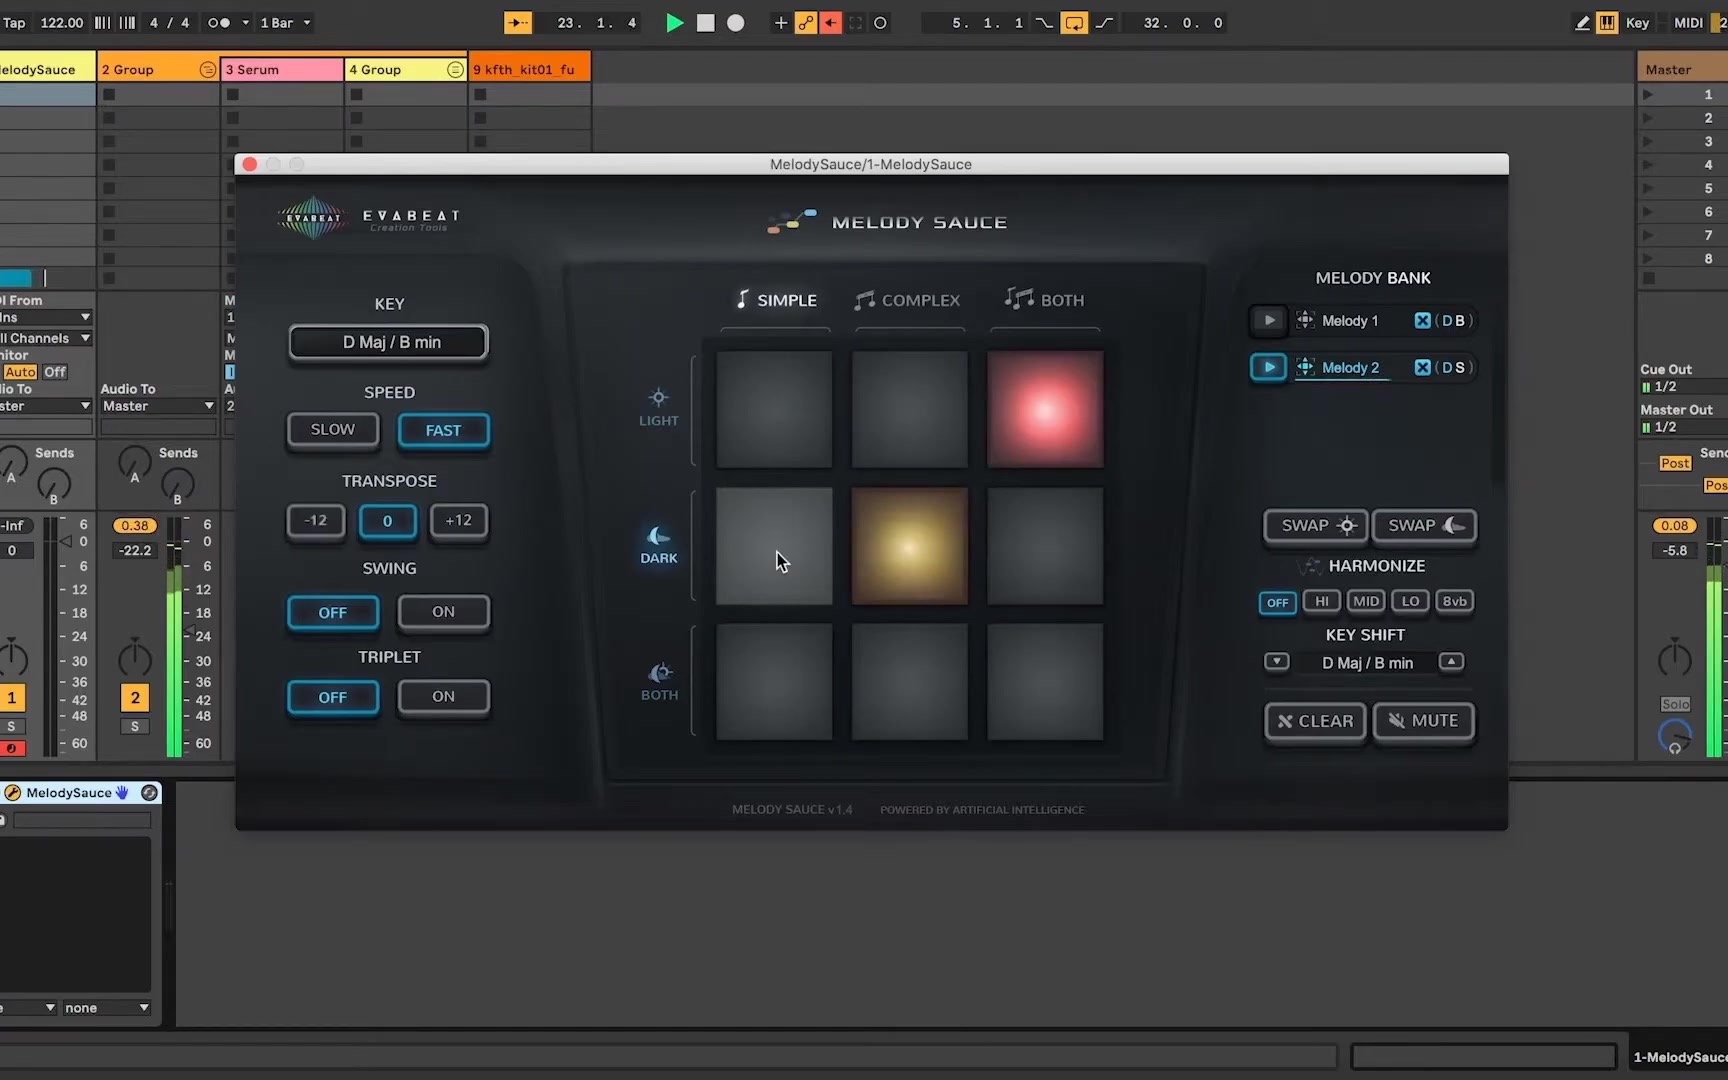Play Melody 2 in the Melody Bank
This screenshot has height=1080, width=1728.
click(x=1269, y=367)
